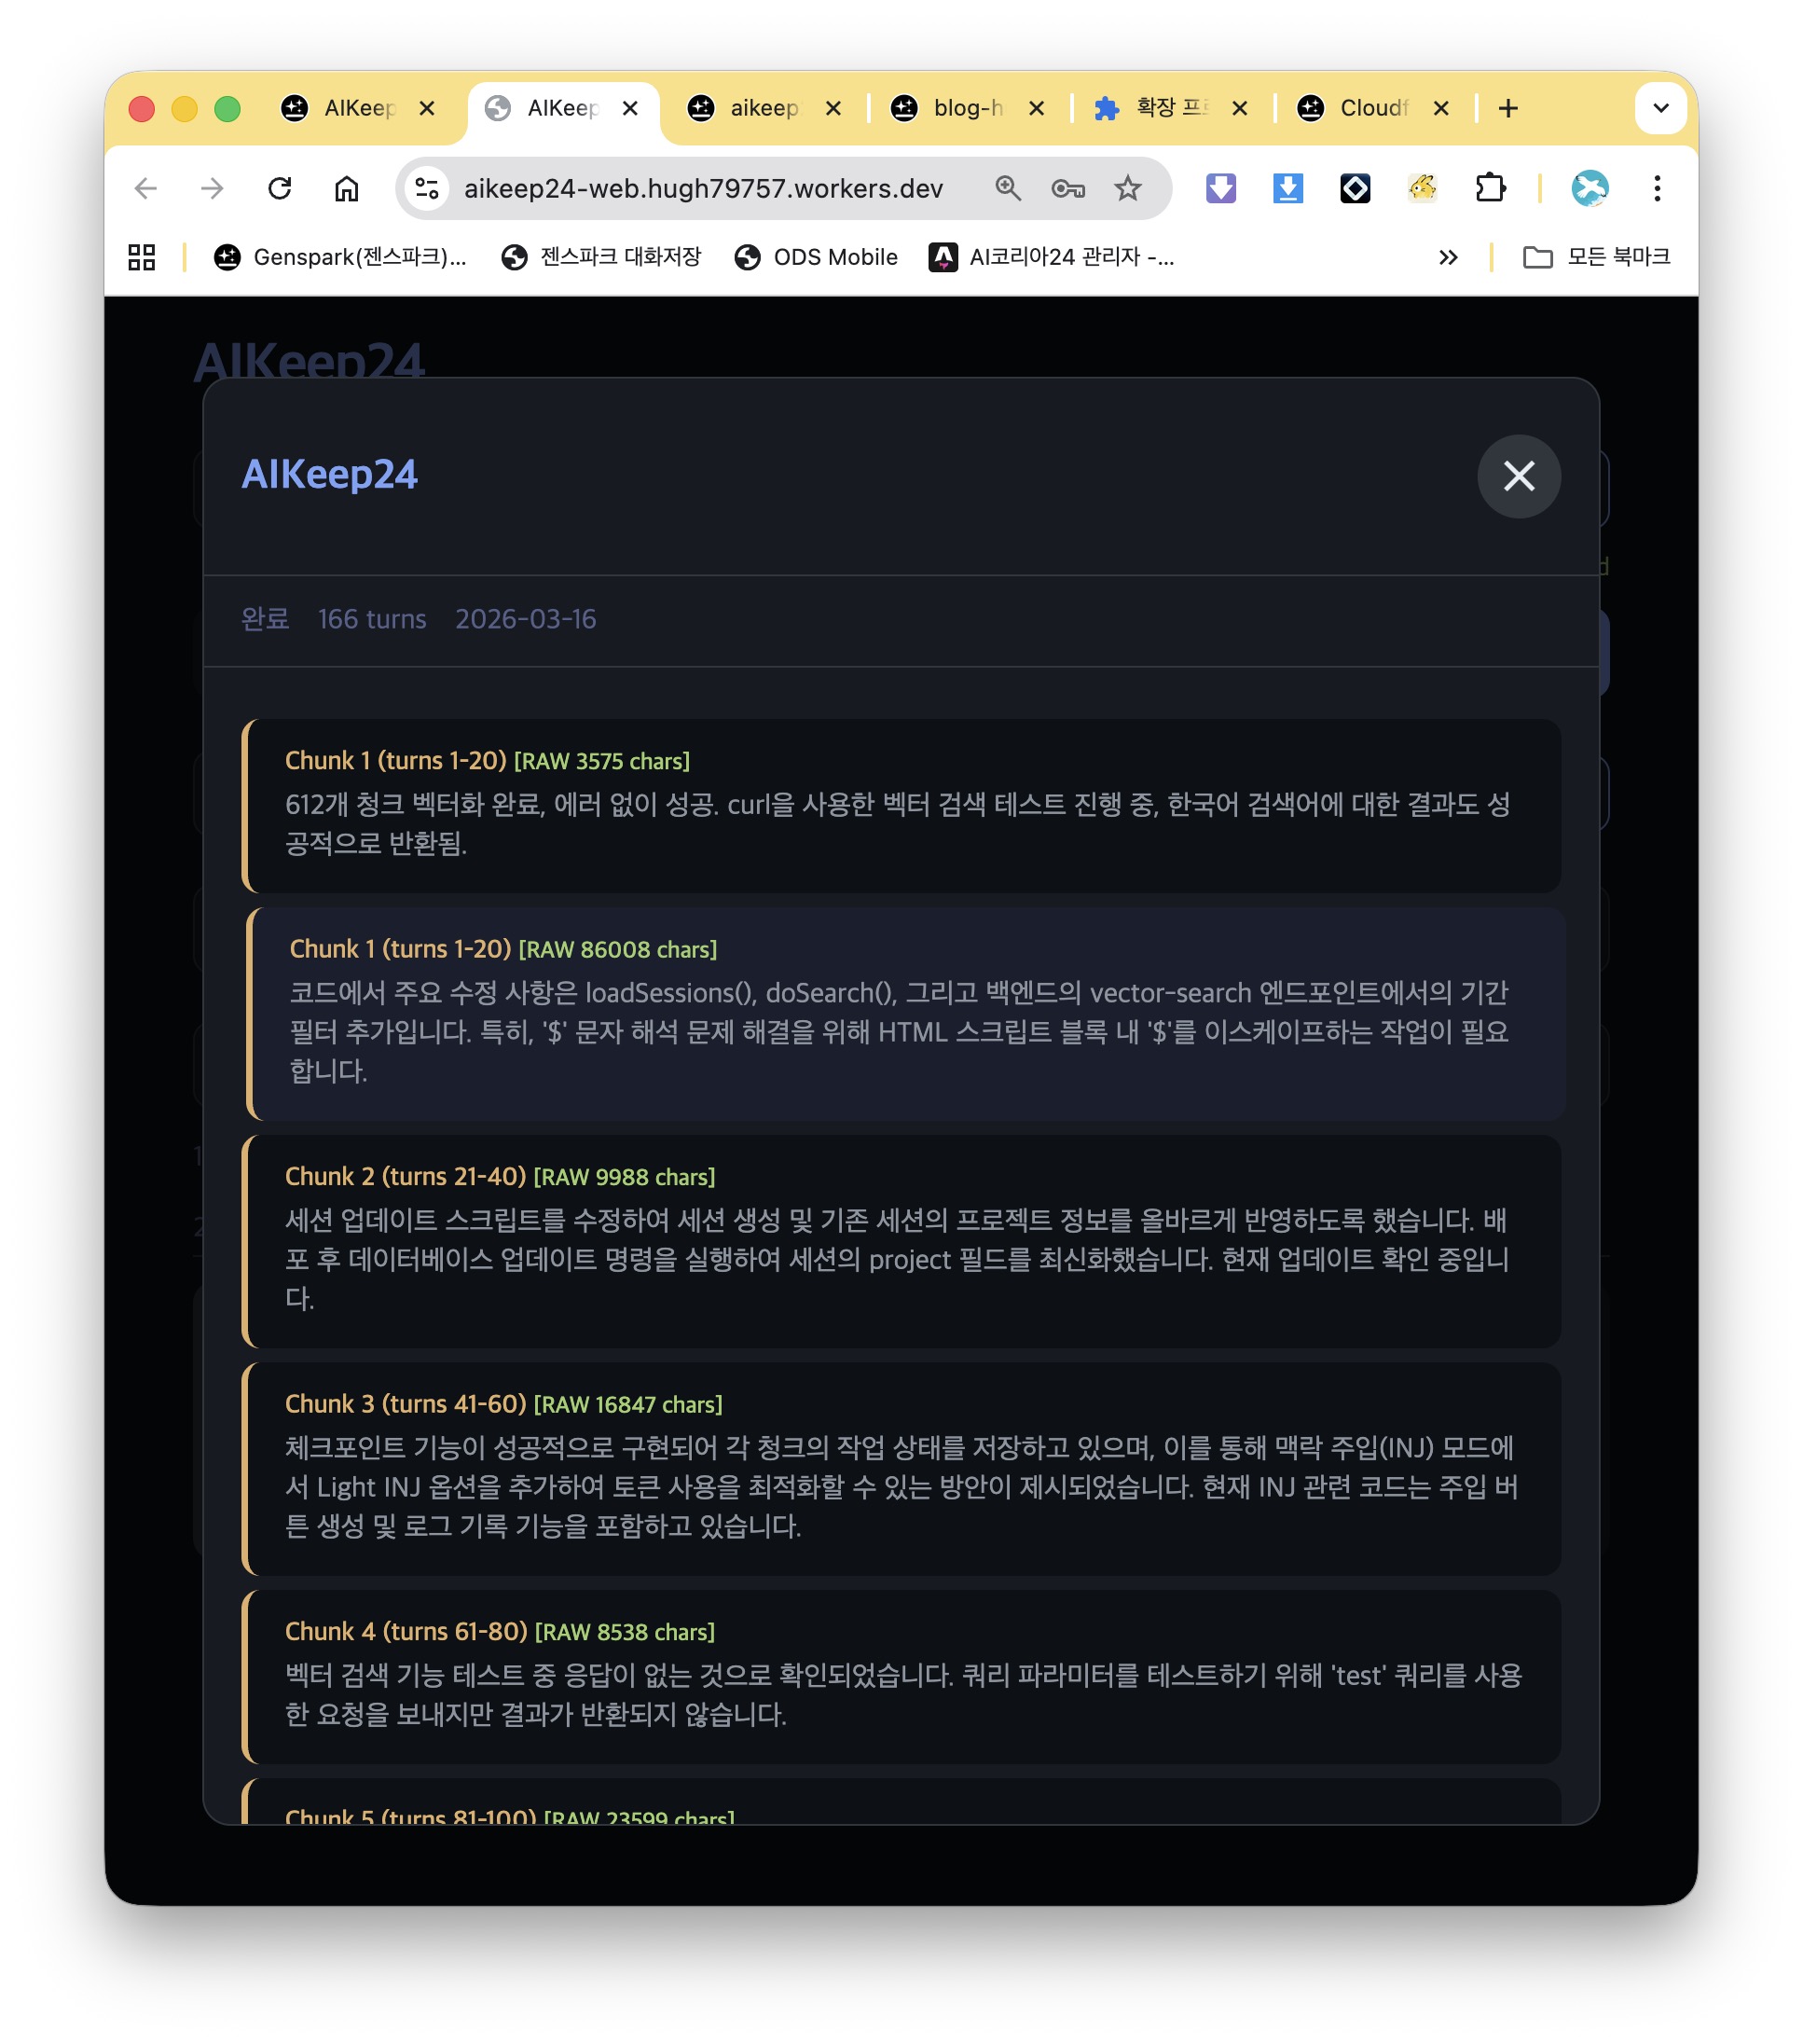
Task: Open purple download-arrow extension
Action: click(1220, 188)
